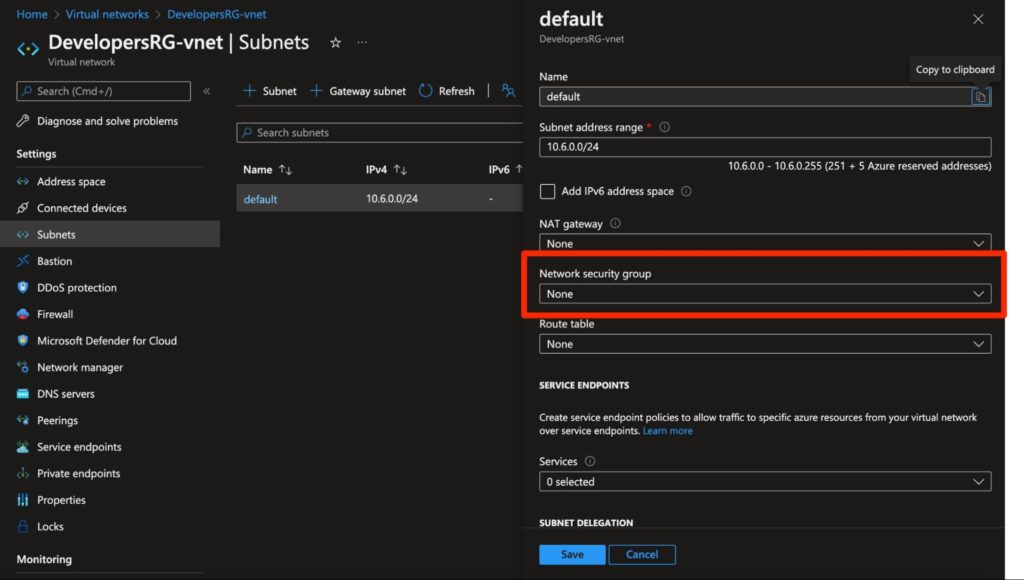Image resolution: width=1024 pixels, height=580 pixels.
Task: Click the favorite star next to Subnets title
Action: click(x=335, y=42)
